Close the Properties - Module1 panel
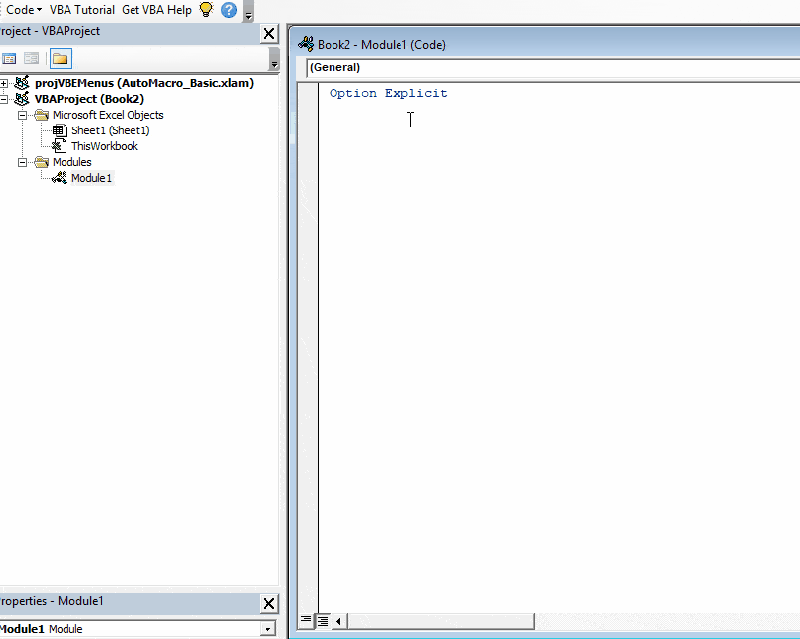The height and width of the screenshot is (639, 800). pyautogui.click(x=267, y=604)
